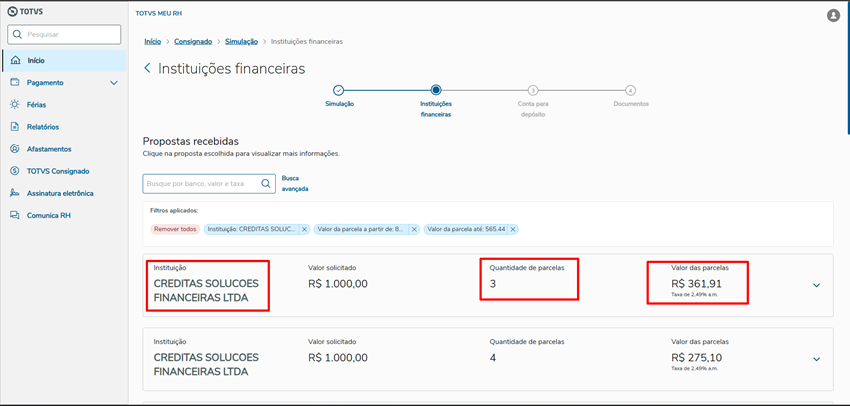Click the R$ 361,91 installment value
This screenshot has width=850, height=406.
point(696,283)
